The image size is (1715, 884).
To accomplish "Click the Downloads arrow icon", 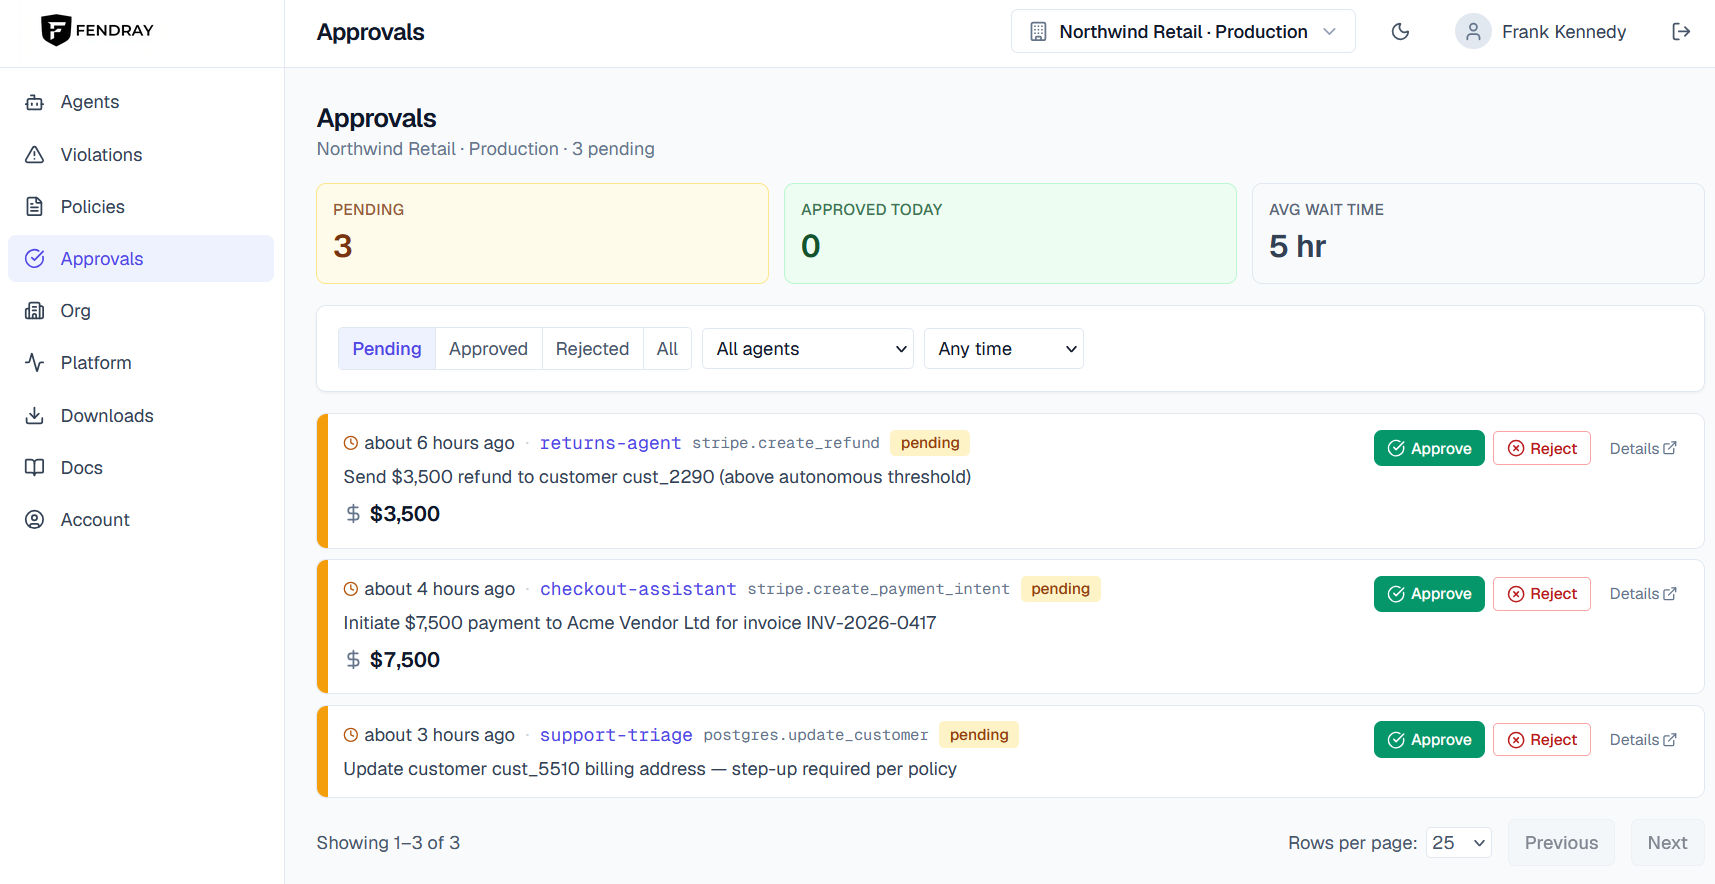I will [x=35, y=416].
